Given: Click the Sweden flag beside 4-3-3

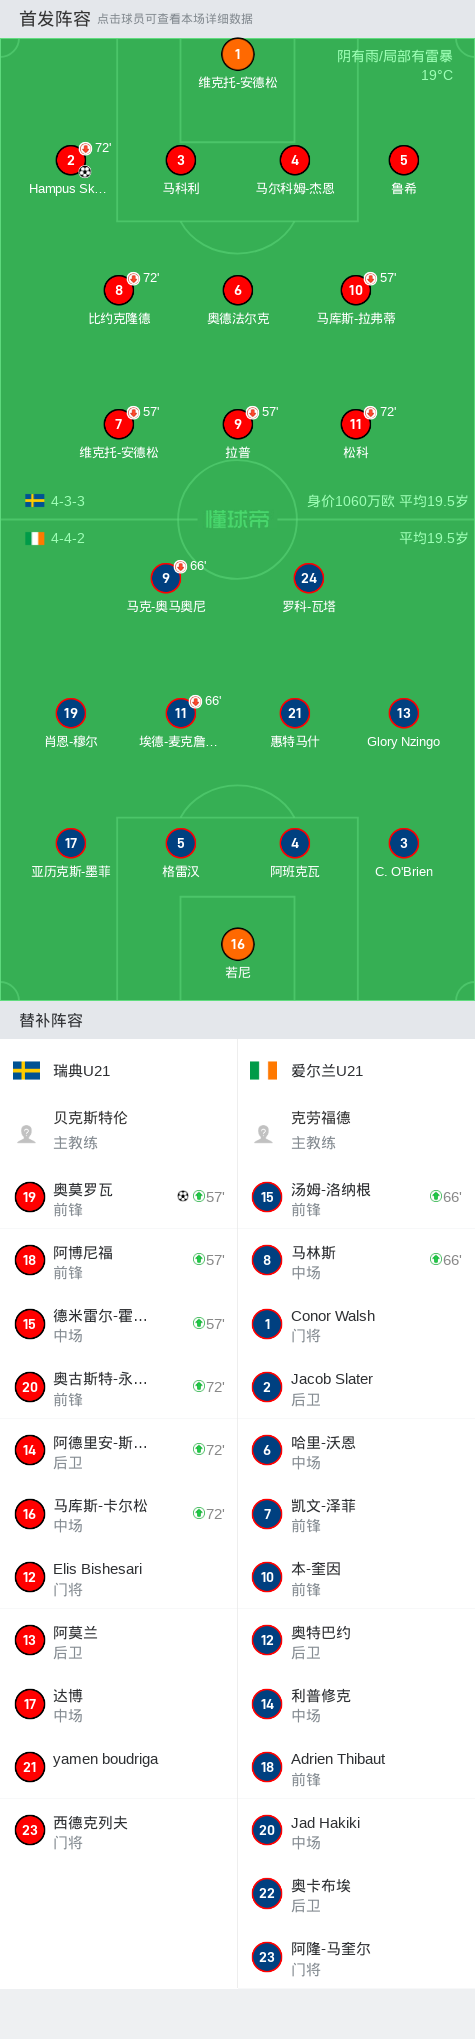Looking at the screenshot, I should point(35,500).
